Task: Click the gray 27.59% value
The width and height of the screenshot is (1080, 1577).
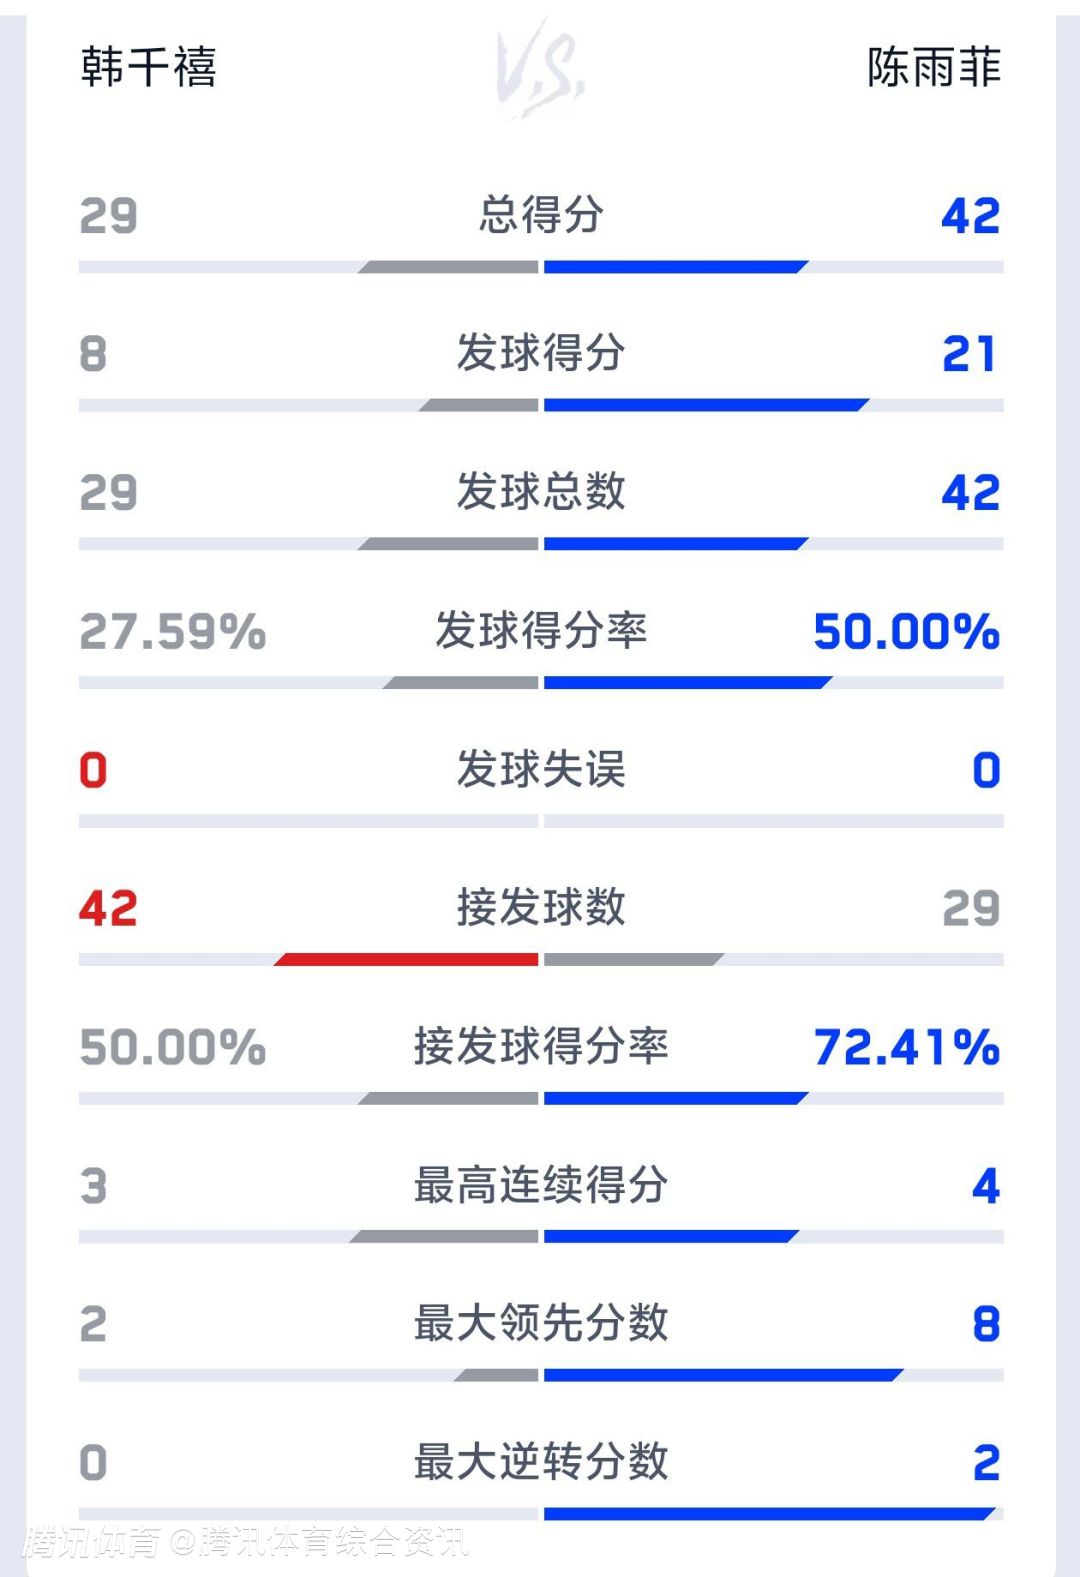Action: coord(173,631)
